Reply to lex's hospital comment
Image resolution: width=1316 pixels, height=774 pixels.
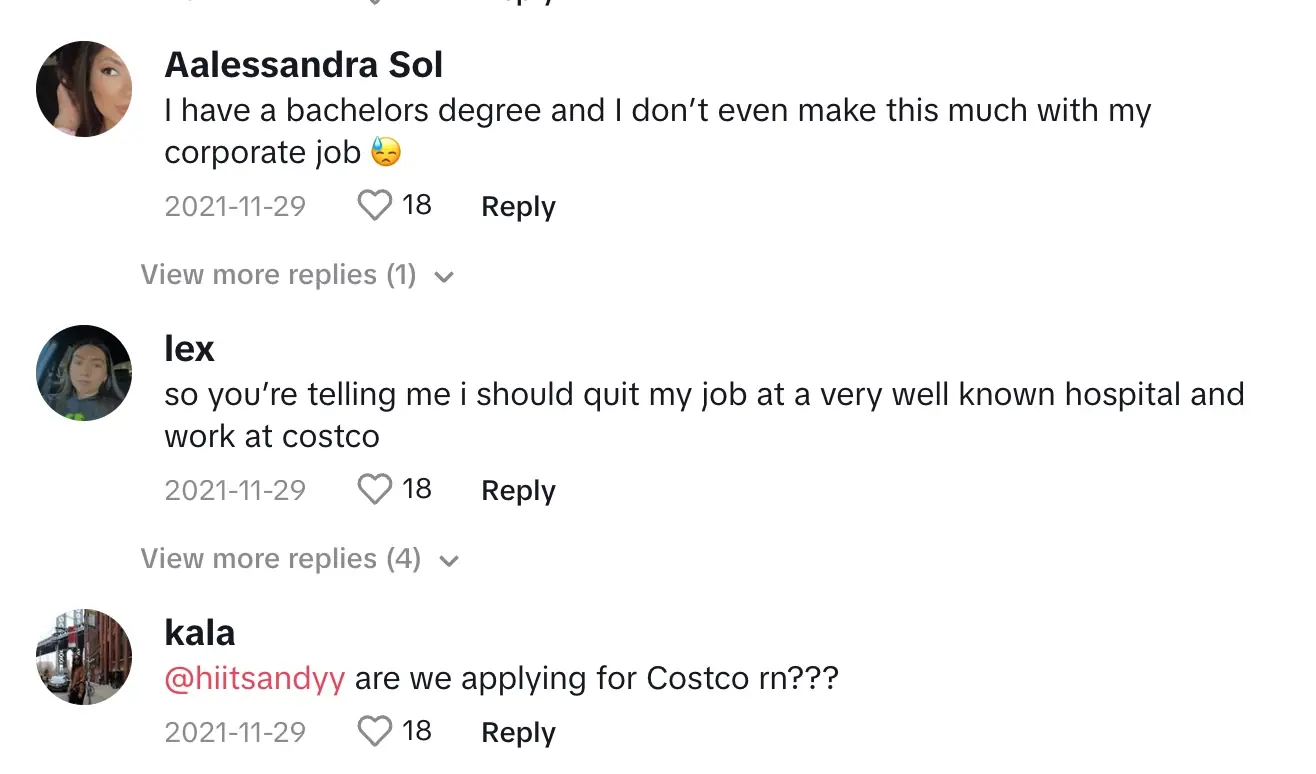[x=518, y=491]
